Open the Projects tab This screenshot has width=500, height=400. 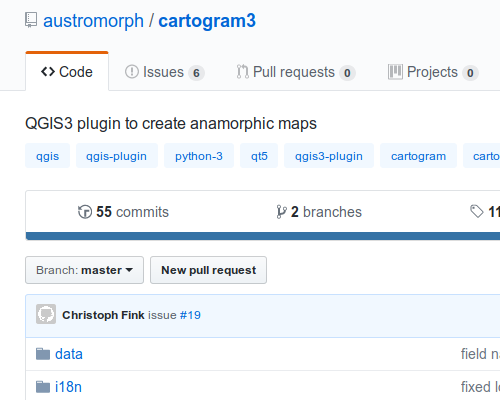(433, 72)
